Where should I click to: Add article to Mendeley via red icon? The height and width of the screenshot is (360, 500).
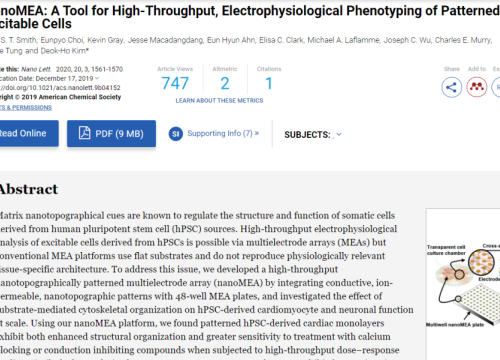coord(477,87)
